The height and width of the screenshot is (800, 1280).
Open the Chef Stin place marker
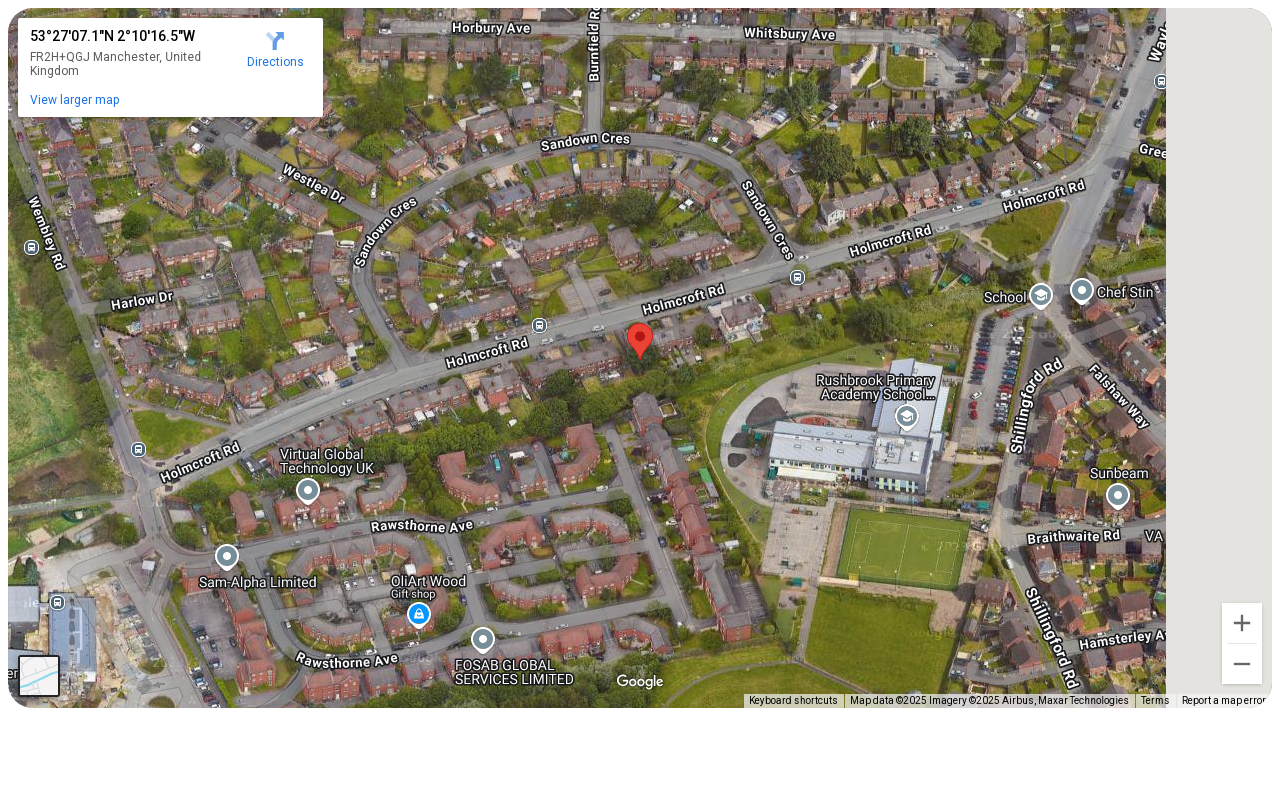(1082, 291)
